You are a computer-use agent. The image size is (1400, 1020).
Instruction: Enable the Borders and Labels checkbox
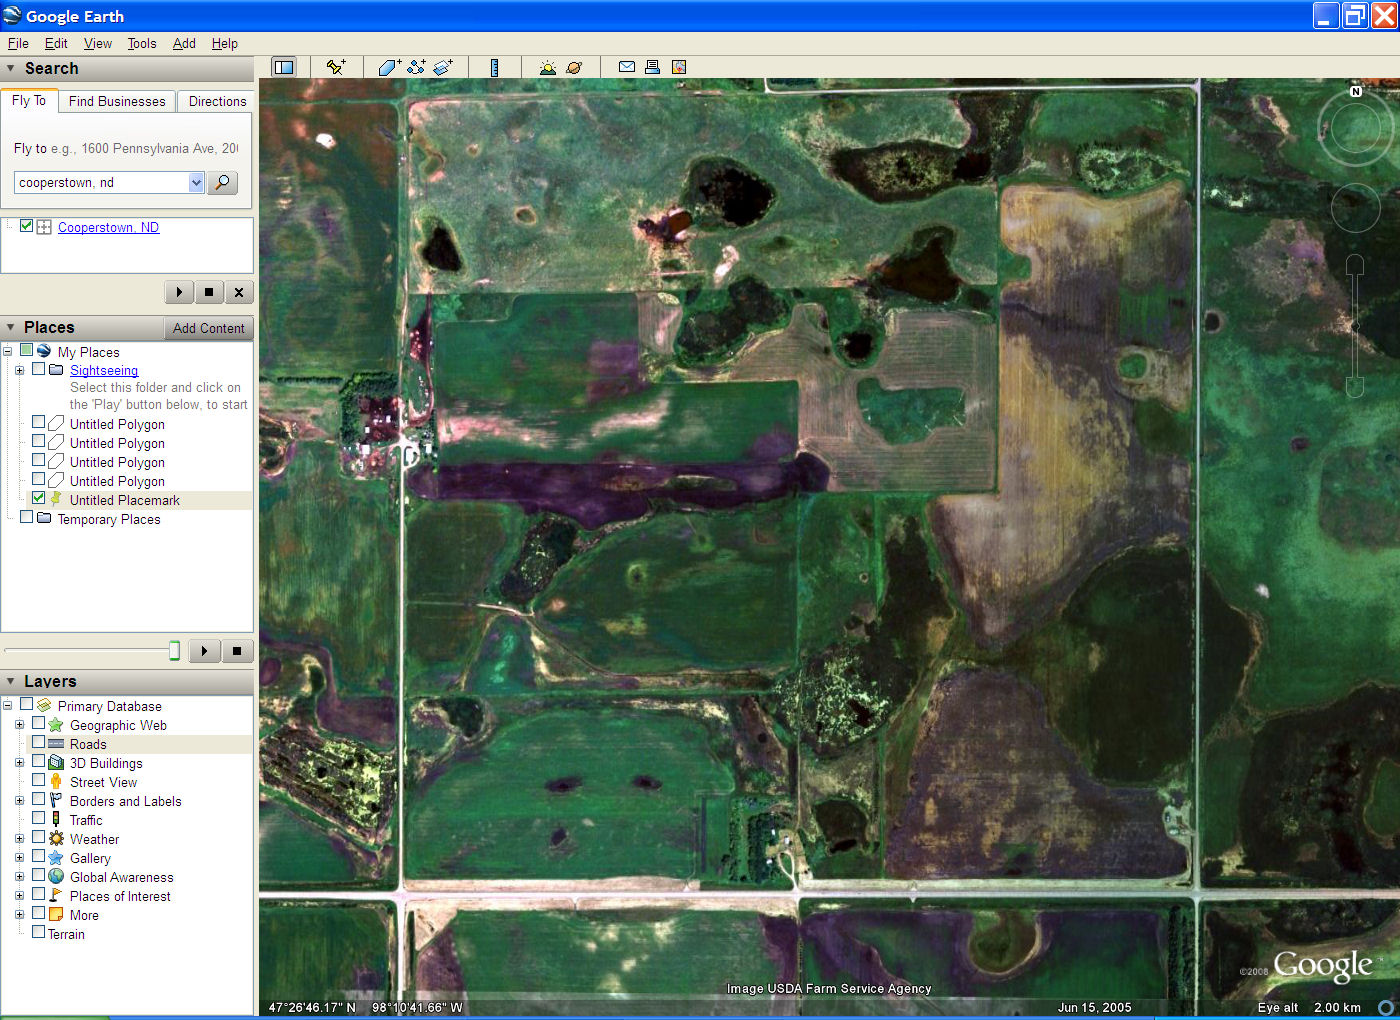[38, 799]
